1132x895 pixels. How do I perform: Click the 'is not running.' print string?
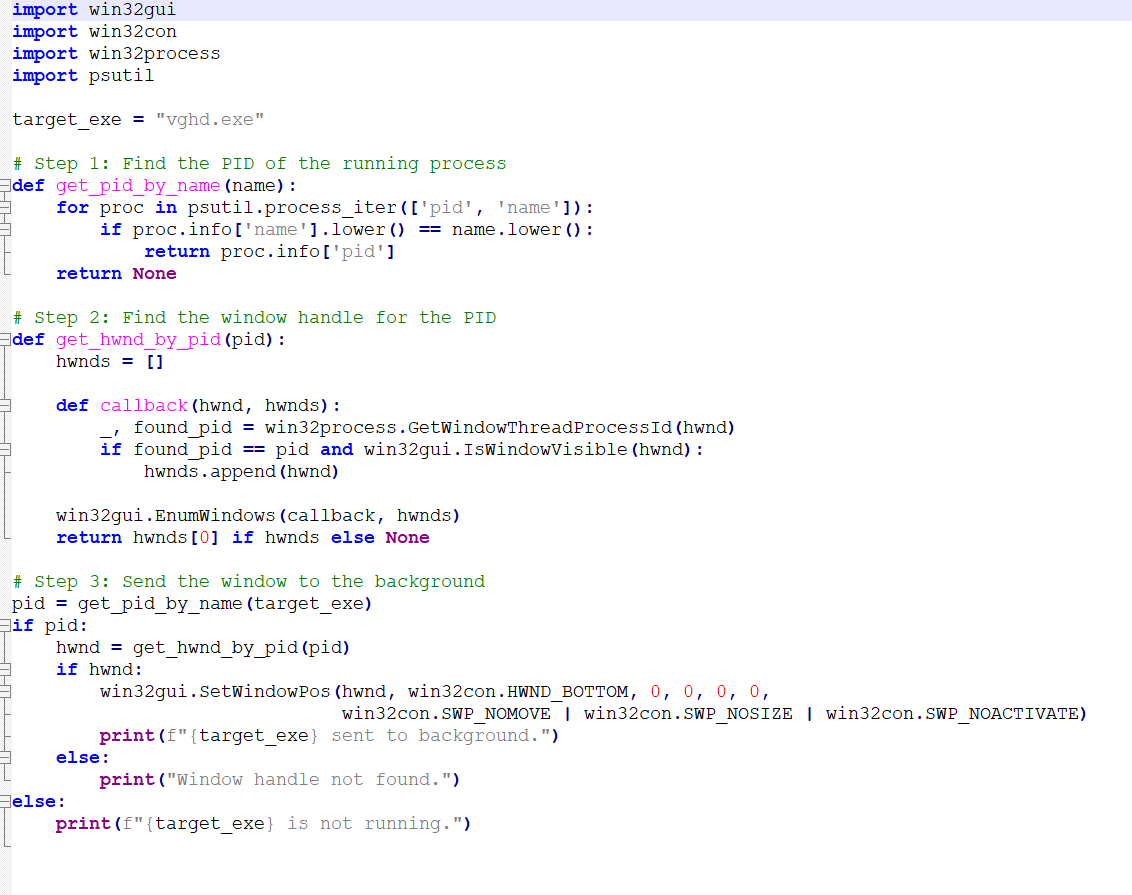click(x=375, y=824)
